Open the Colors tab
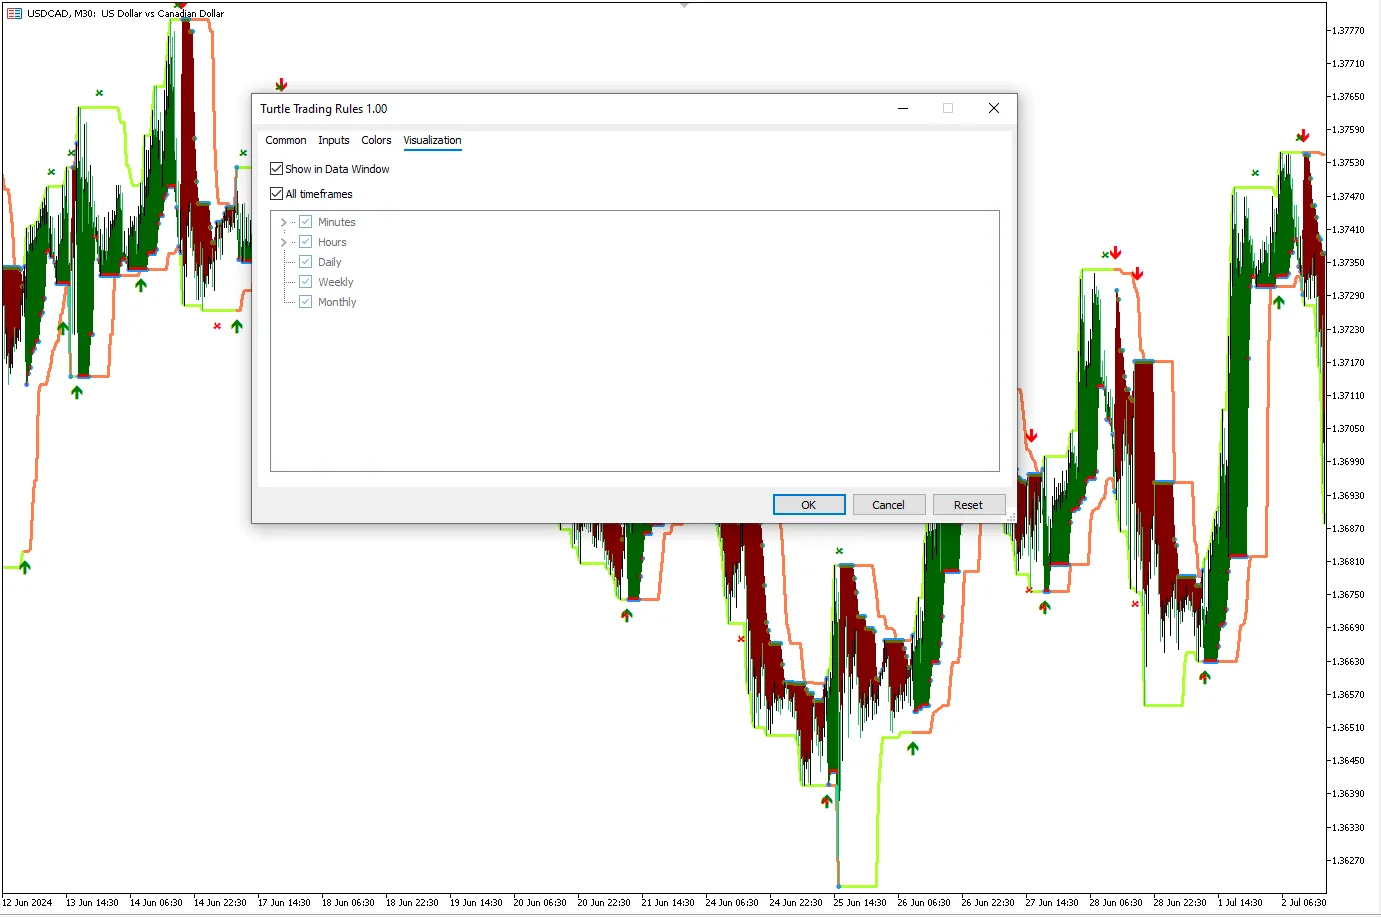 tap(376, 141)
